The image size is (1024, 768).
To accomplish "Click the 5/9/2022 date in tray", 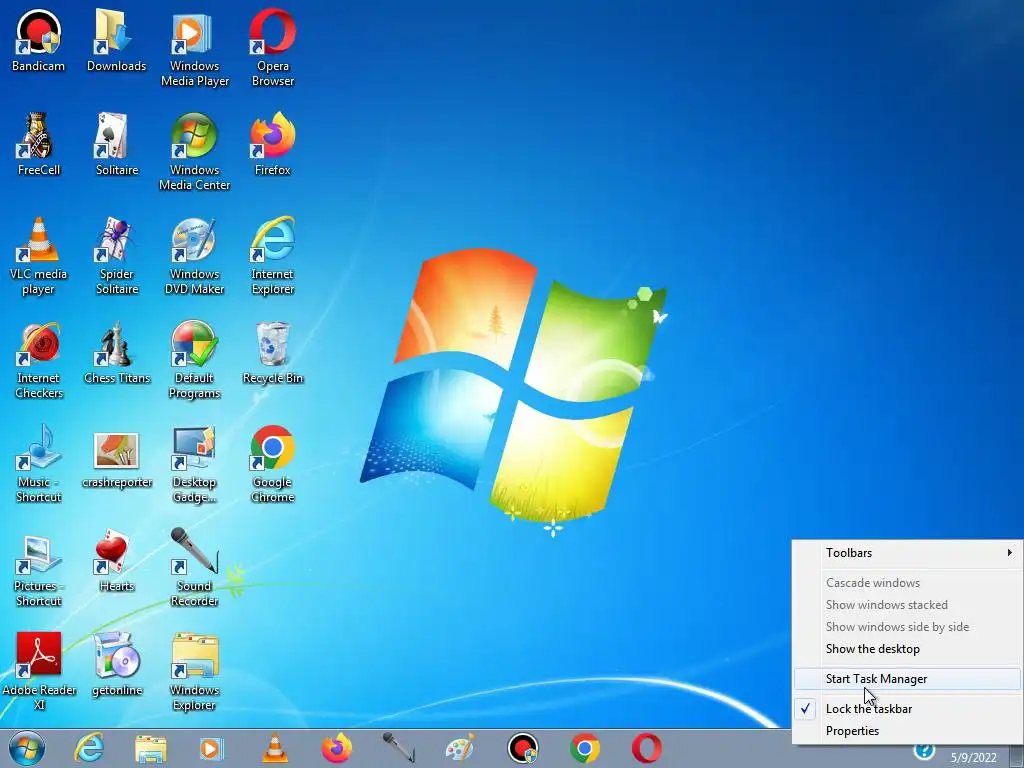I will pos(974,758).
